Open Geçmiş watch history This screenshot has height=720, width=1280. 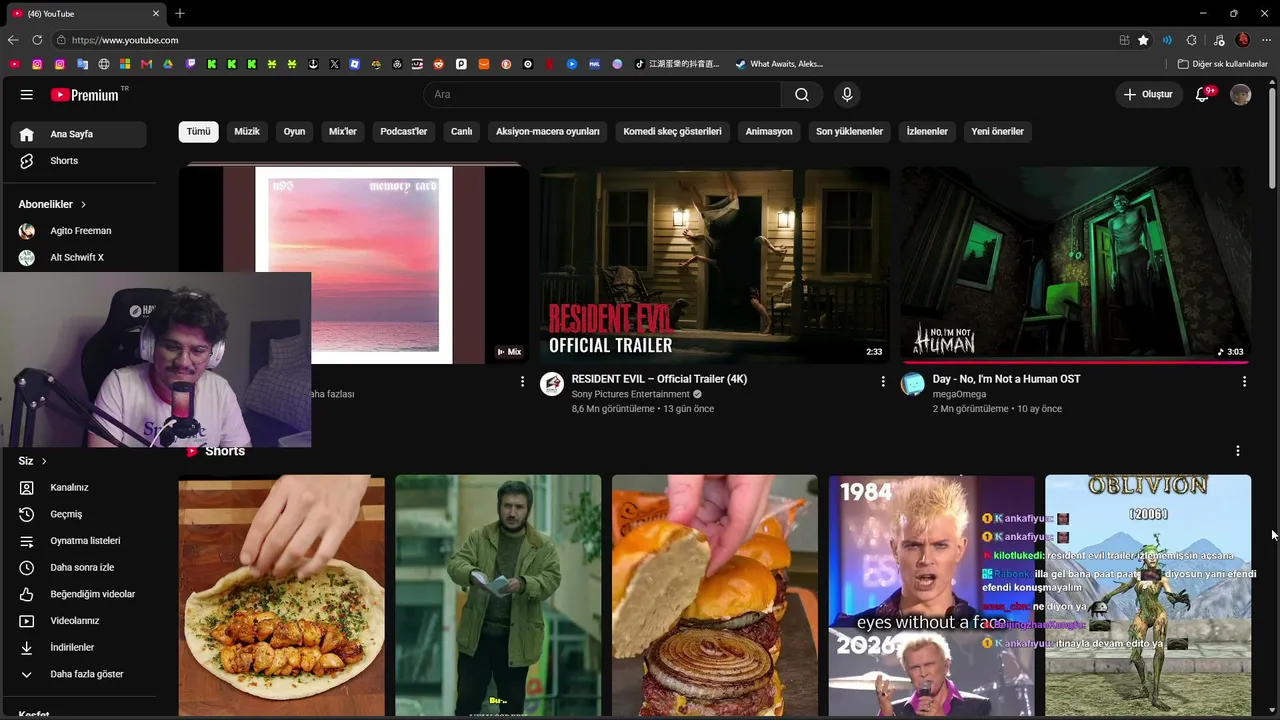pos(79,514)
